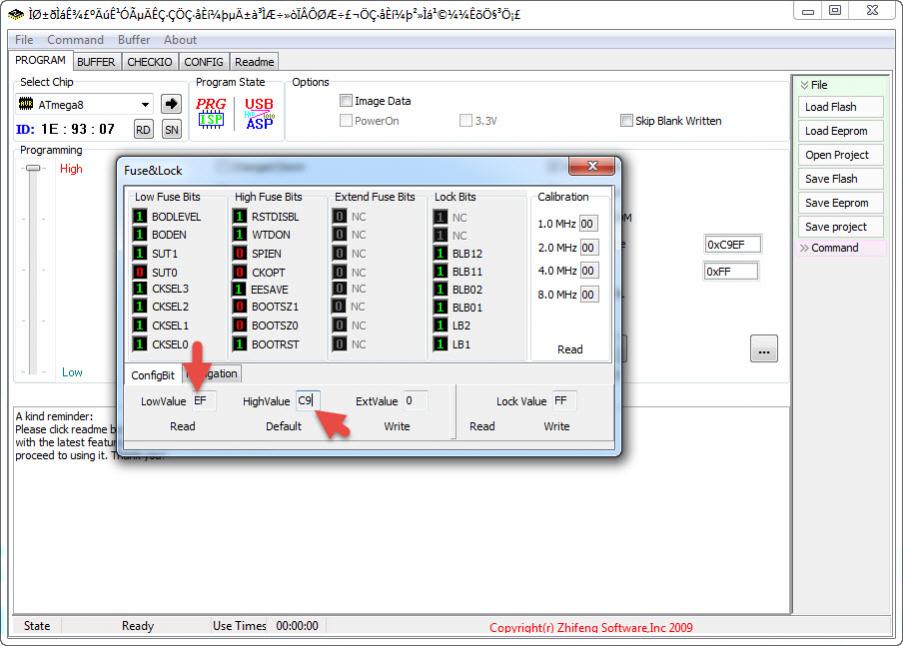Click Default in the ConfigBit panel
Viewport: 903px width, 646px height.
(x=283, y=426)
